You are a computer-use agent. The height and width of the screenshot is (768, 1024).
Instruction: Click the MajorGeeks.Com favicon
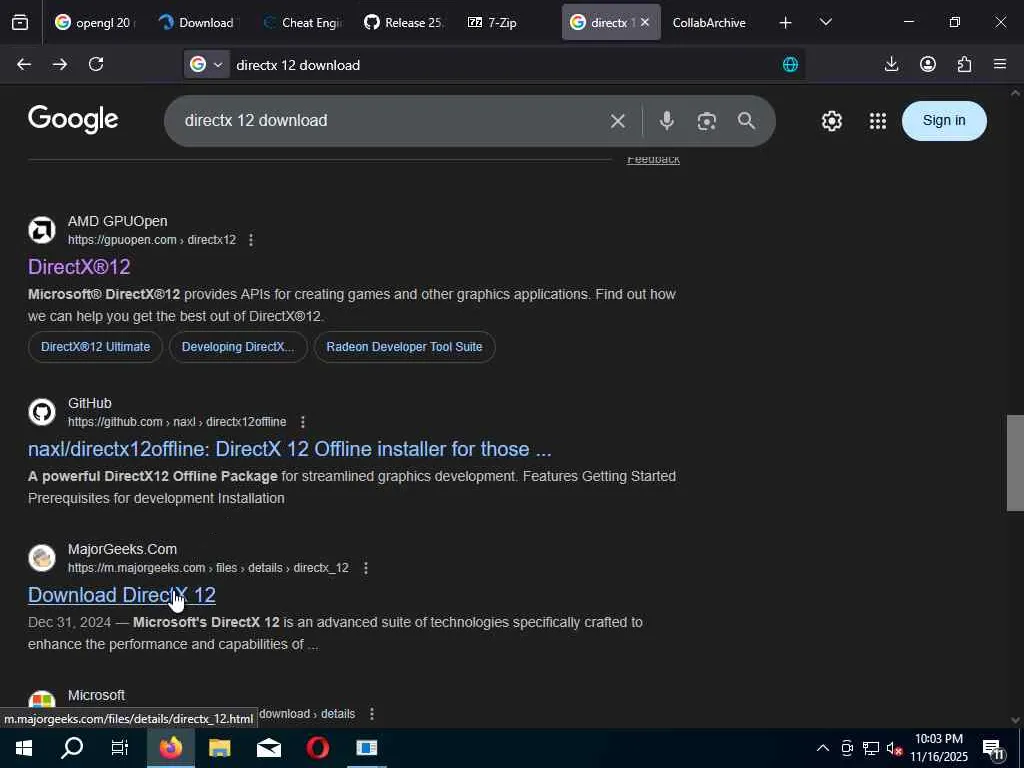pyautogui.click(x=42, y=558)
